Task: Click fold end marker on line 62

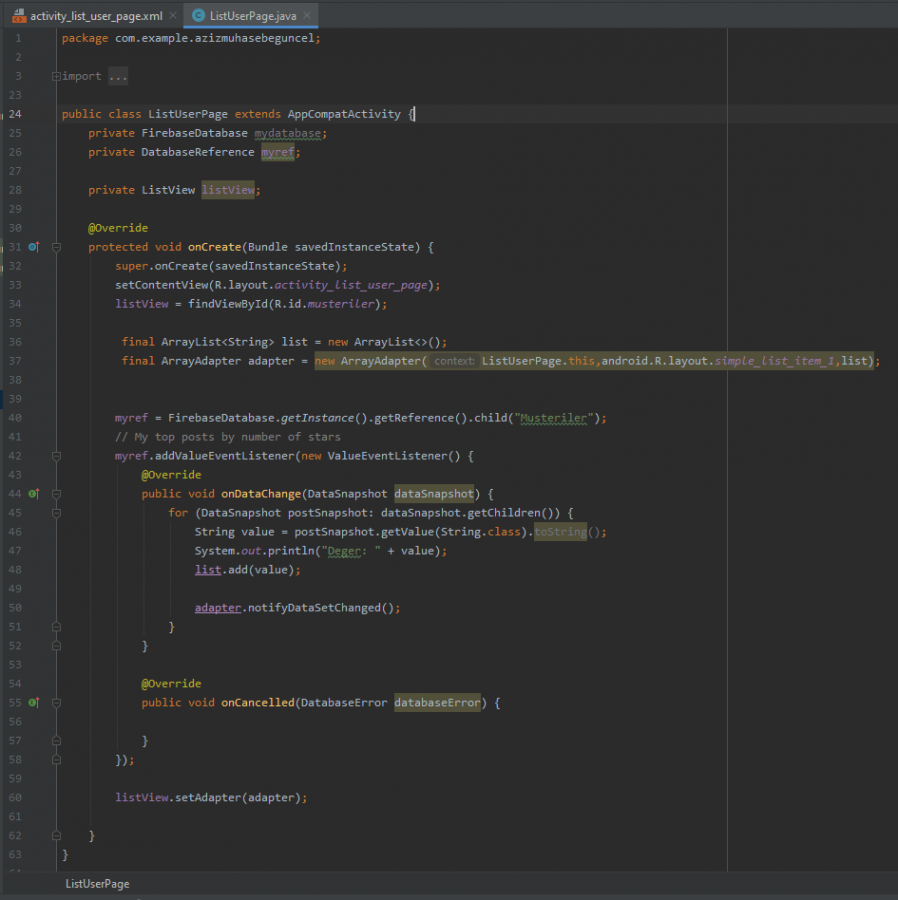Action: pos(56,836)
